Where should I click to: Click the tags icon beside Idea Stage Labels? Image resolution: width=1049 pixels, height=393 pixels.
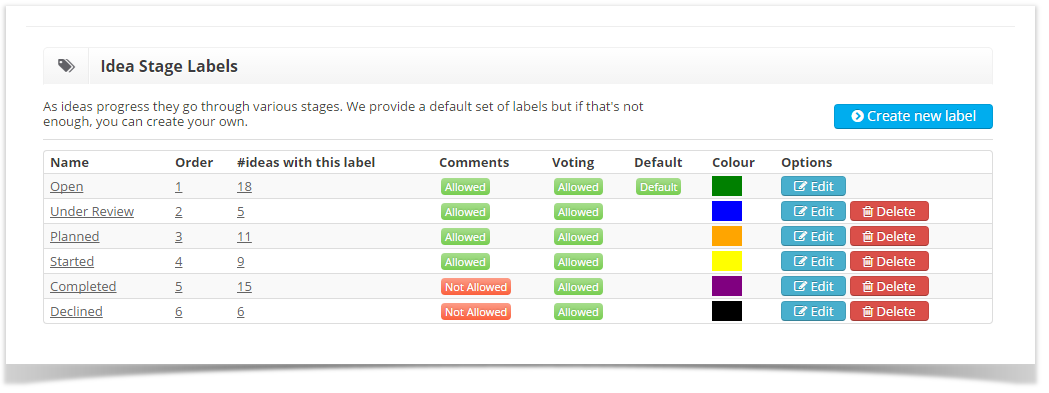pos(66,66)
